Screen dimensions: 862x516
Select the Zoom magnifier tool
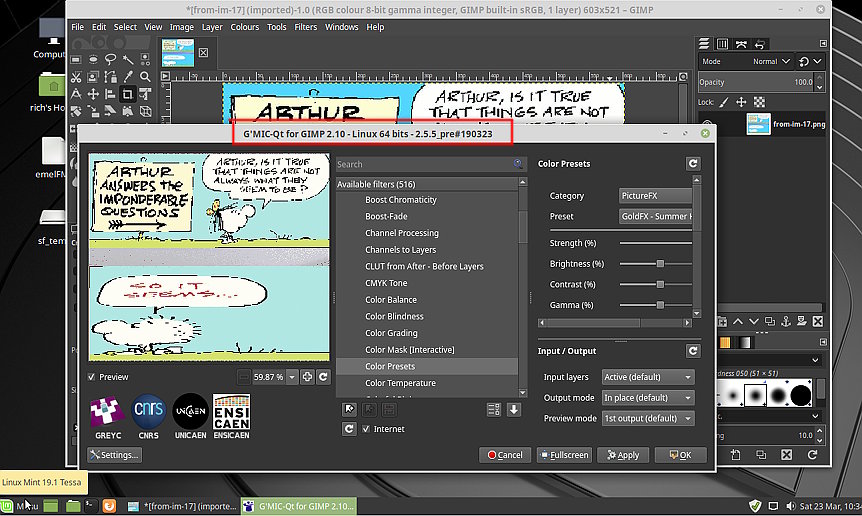(x=145, y=77)
